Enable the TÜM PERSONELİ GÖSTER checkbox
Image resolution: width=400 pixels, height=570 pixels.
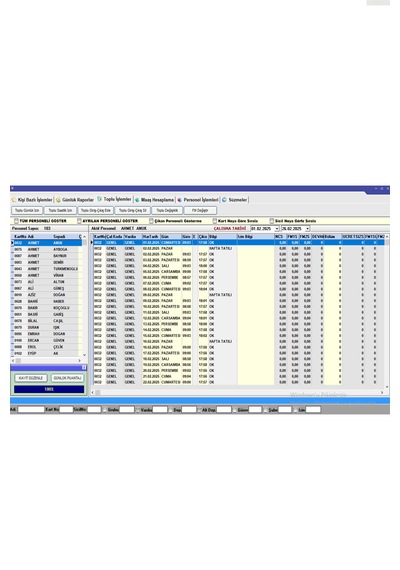click(16, 221)
